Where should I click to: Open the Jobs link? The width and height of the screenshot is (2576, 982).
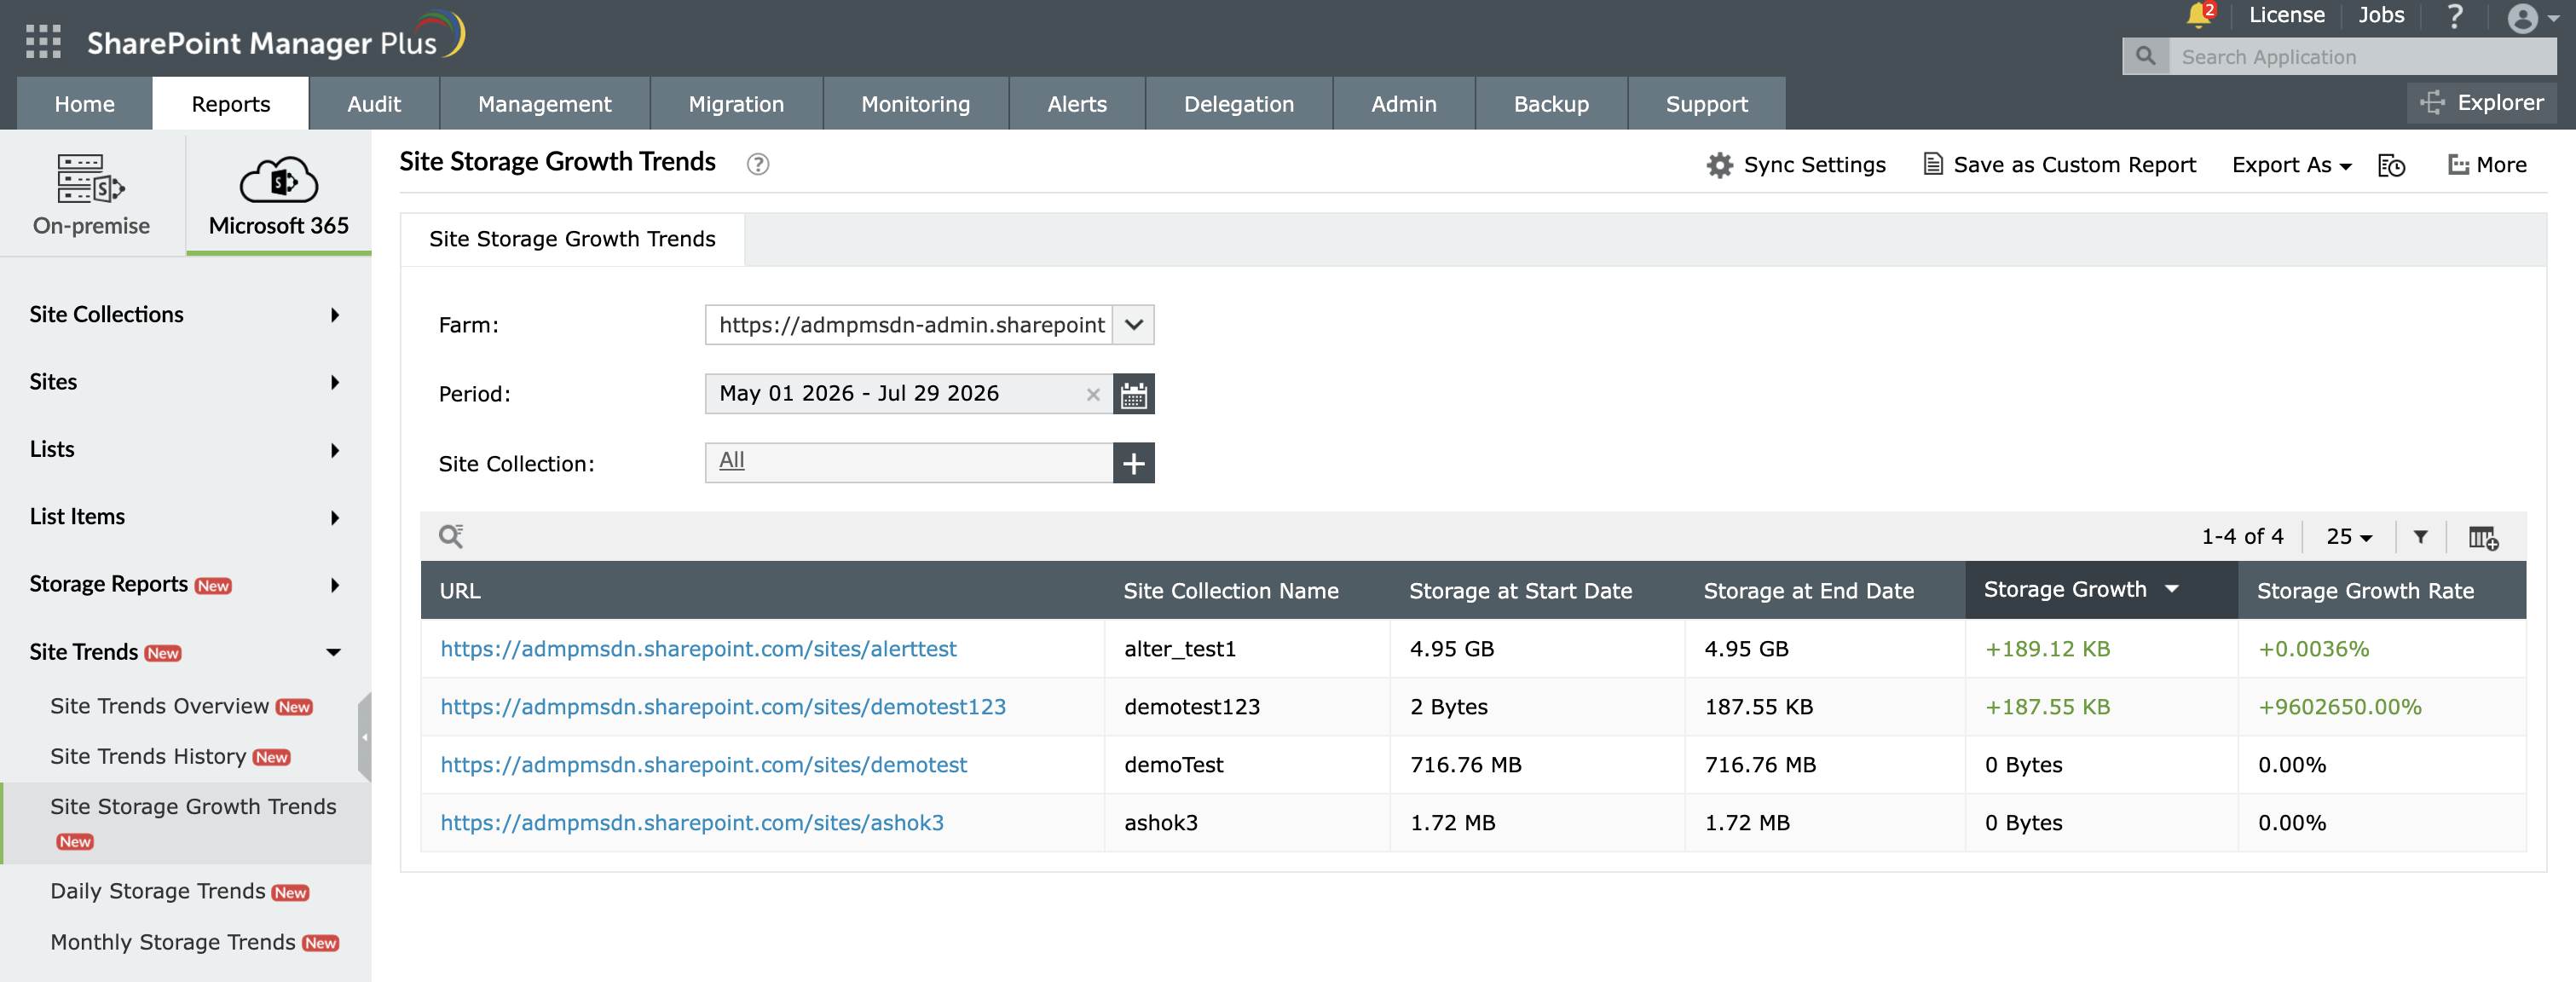[x=2381, y=15]
